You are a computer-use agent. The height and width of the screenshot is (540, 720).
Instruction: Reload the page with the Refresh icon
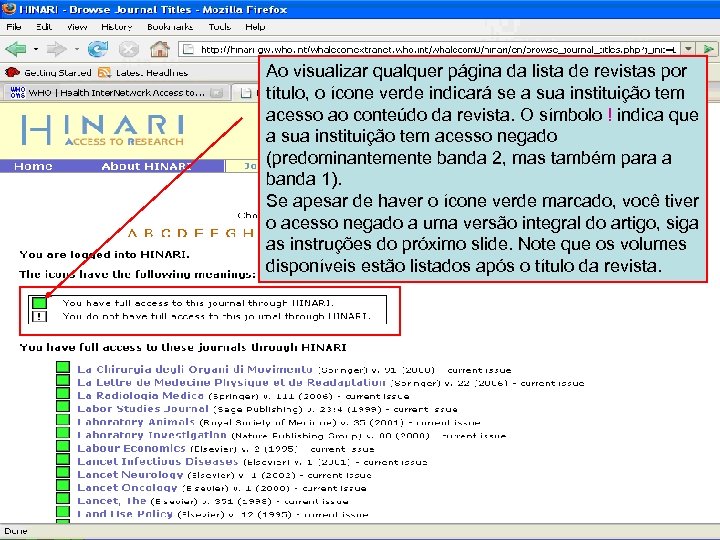98,49
